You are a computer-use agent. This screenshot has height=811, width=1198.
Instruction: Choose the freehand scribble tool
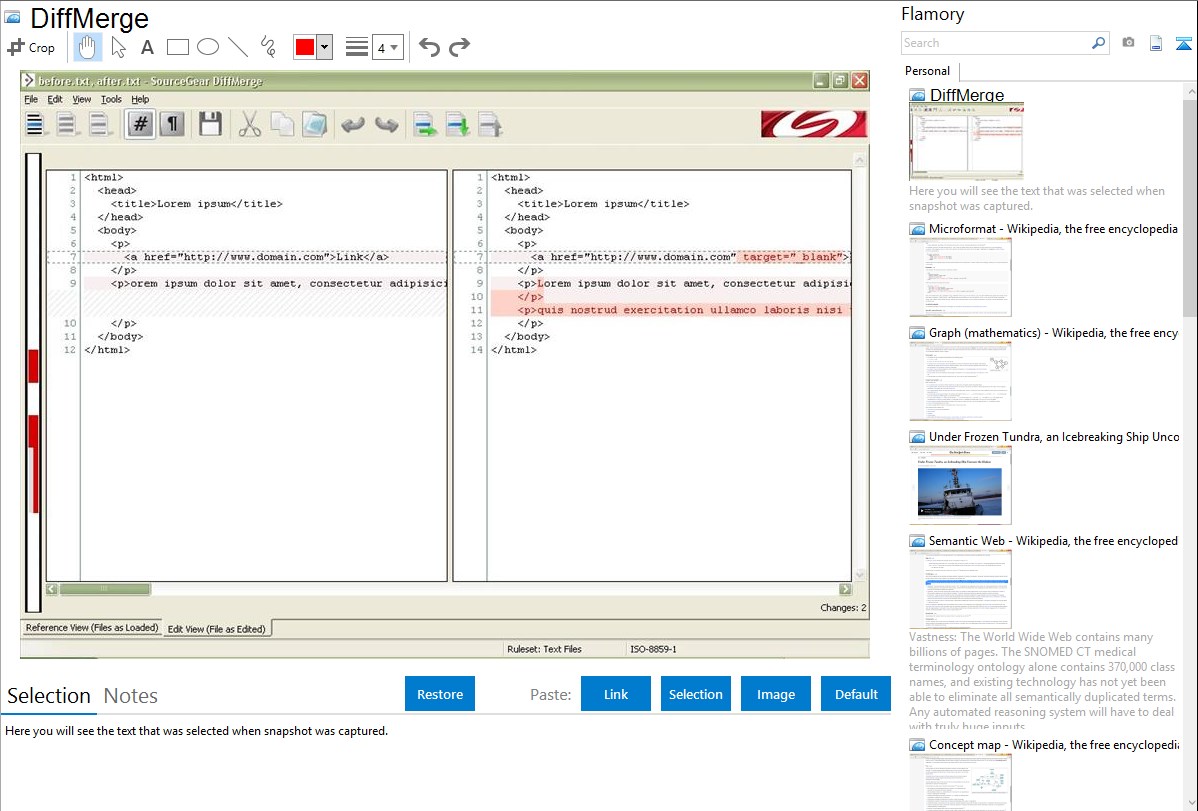268,47
